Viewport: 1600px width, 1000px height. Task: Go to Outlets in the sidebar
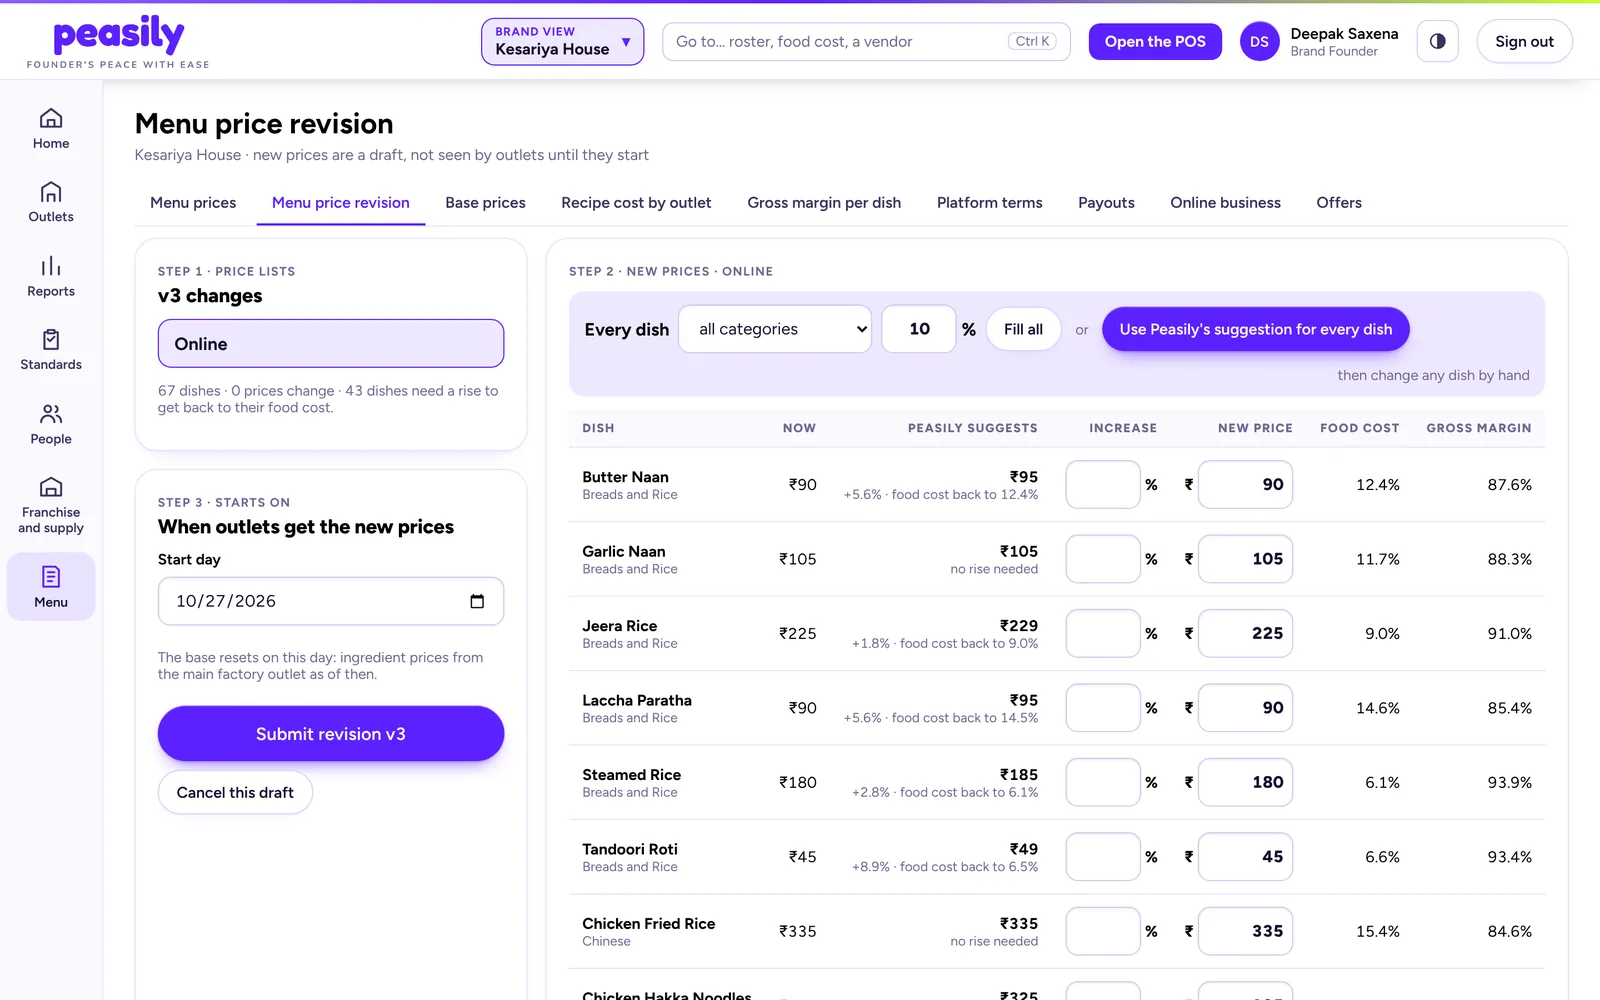pyautogui.click(x=51, y=202)
